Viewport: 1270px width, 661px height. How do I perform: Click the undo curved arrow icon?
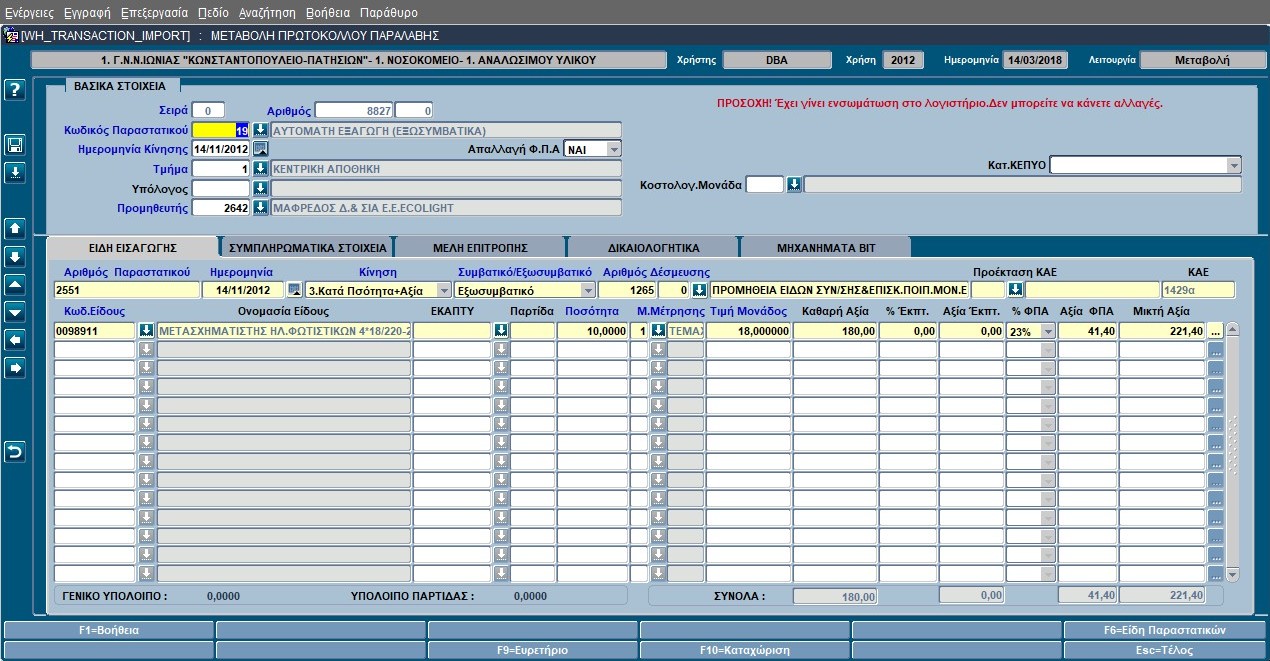[14, 452]
